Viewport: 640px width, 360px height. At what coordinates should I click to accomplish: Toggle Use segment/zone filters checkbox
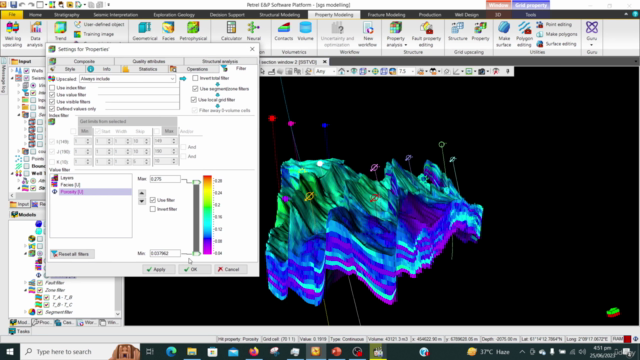click(x=195, y=89)
